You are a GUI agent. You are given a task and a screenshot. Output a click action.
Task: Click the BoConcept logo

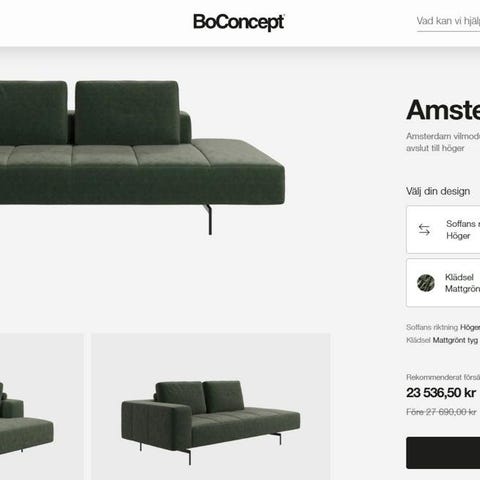(239, 22)
